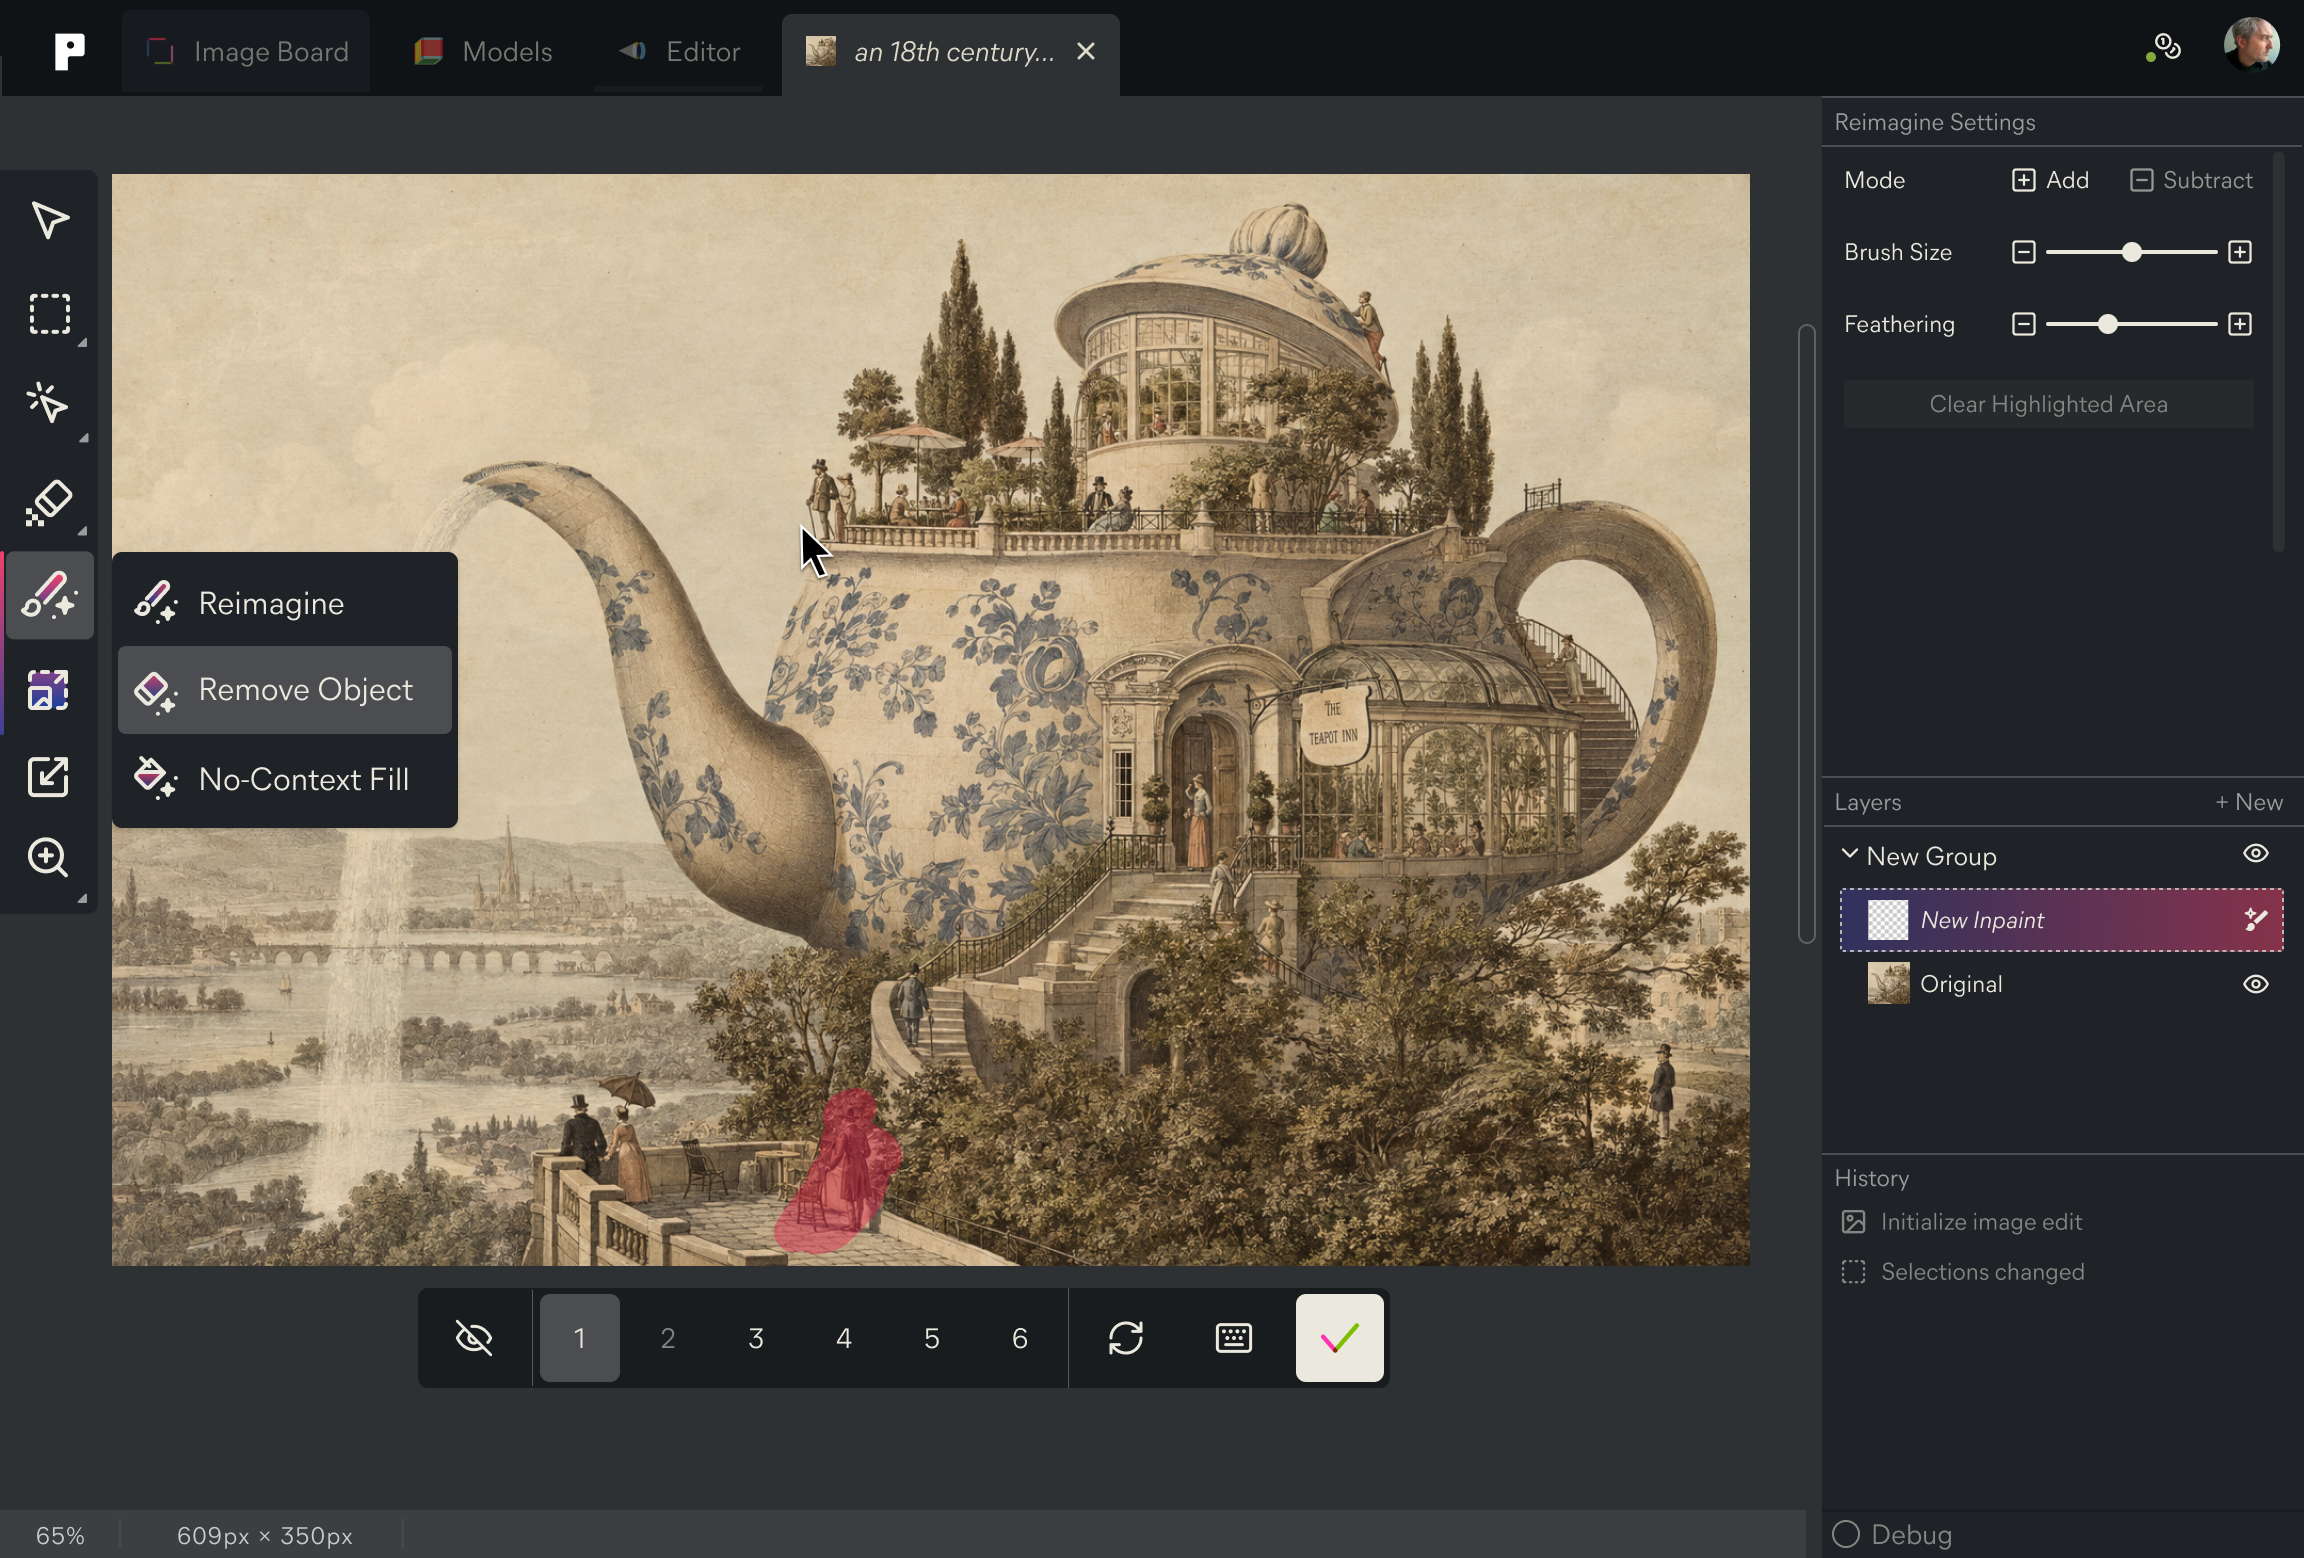Switch to the Models tab
This screenshot has width=2304, height=1558.
click(x=483, y=52)
